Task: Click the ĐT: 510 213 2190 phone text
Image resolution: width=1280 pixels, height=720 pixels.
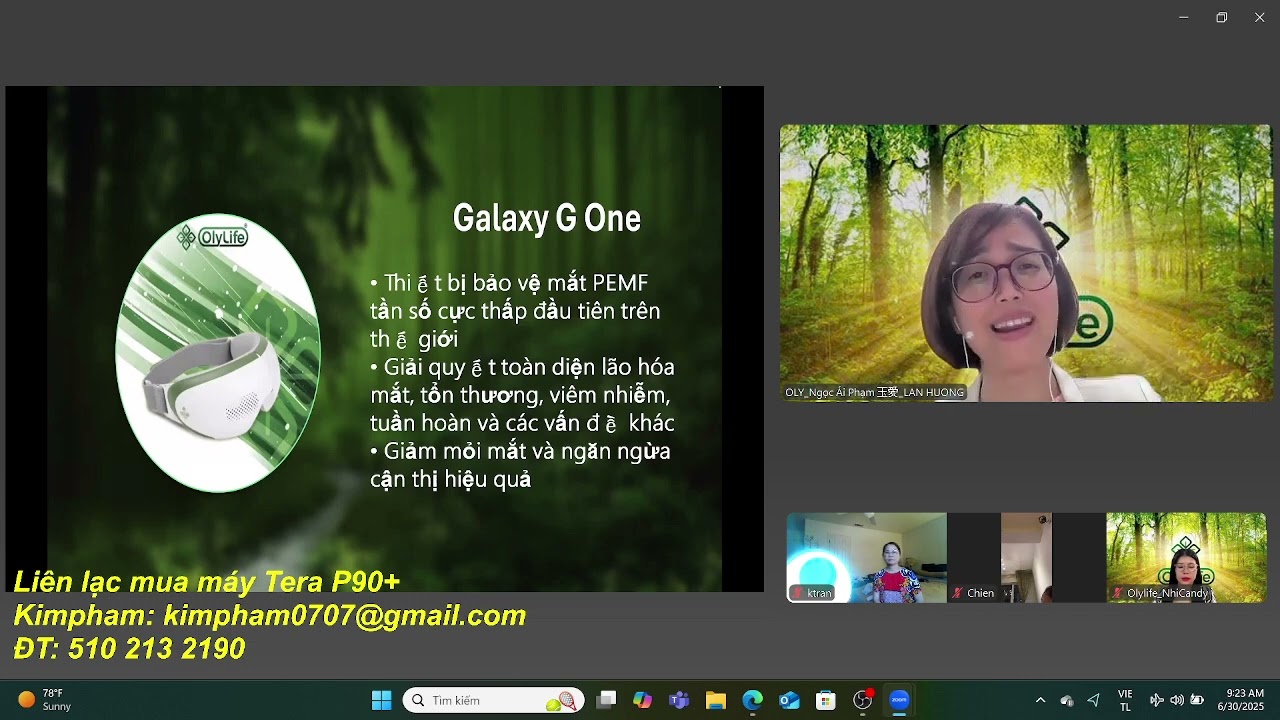Action: tap(129, 649)
